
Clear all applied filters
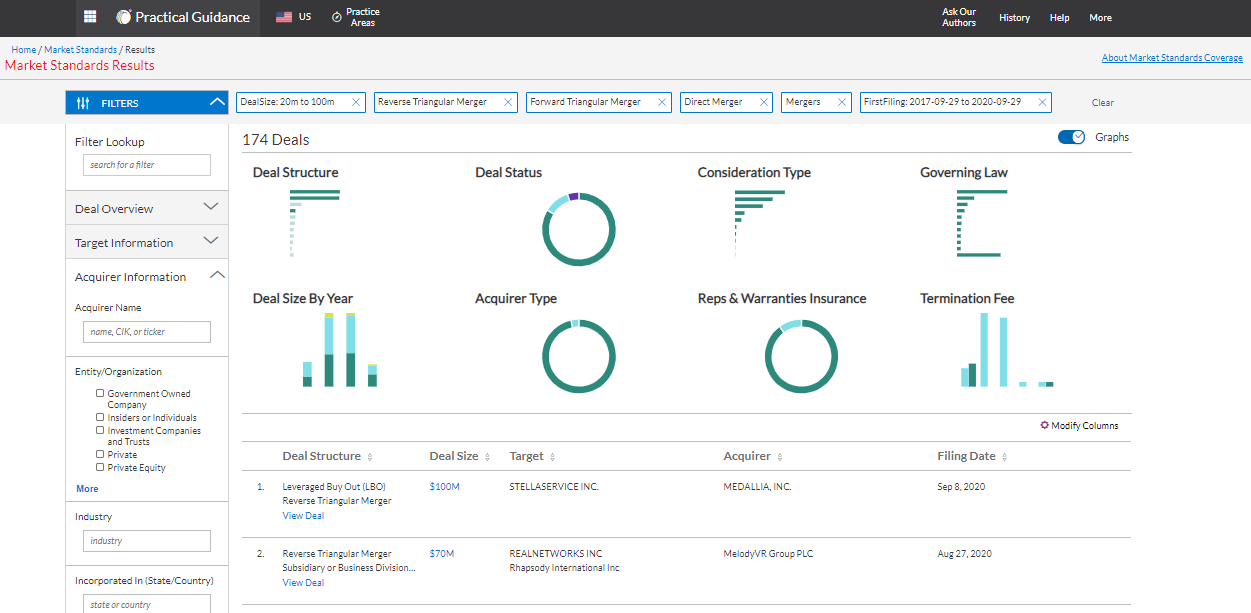tap(1102, 102)
